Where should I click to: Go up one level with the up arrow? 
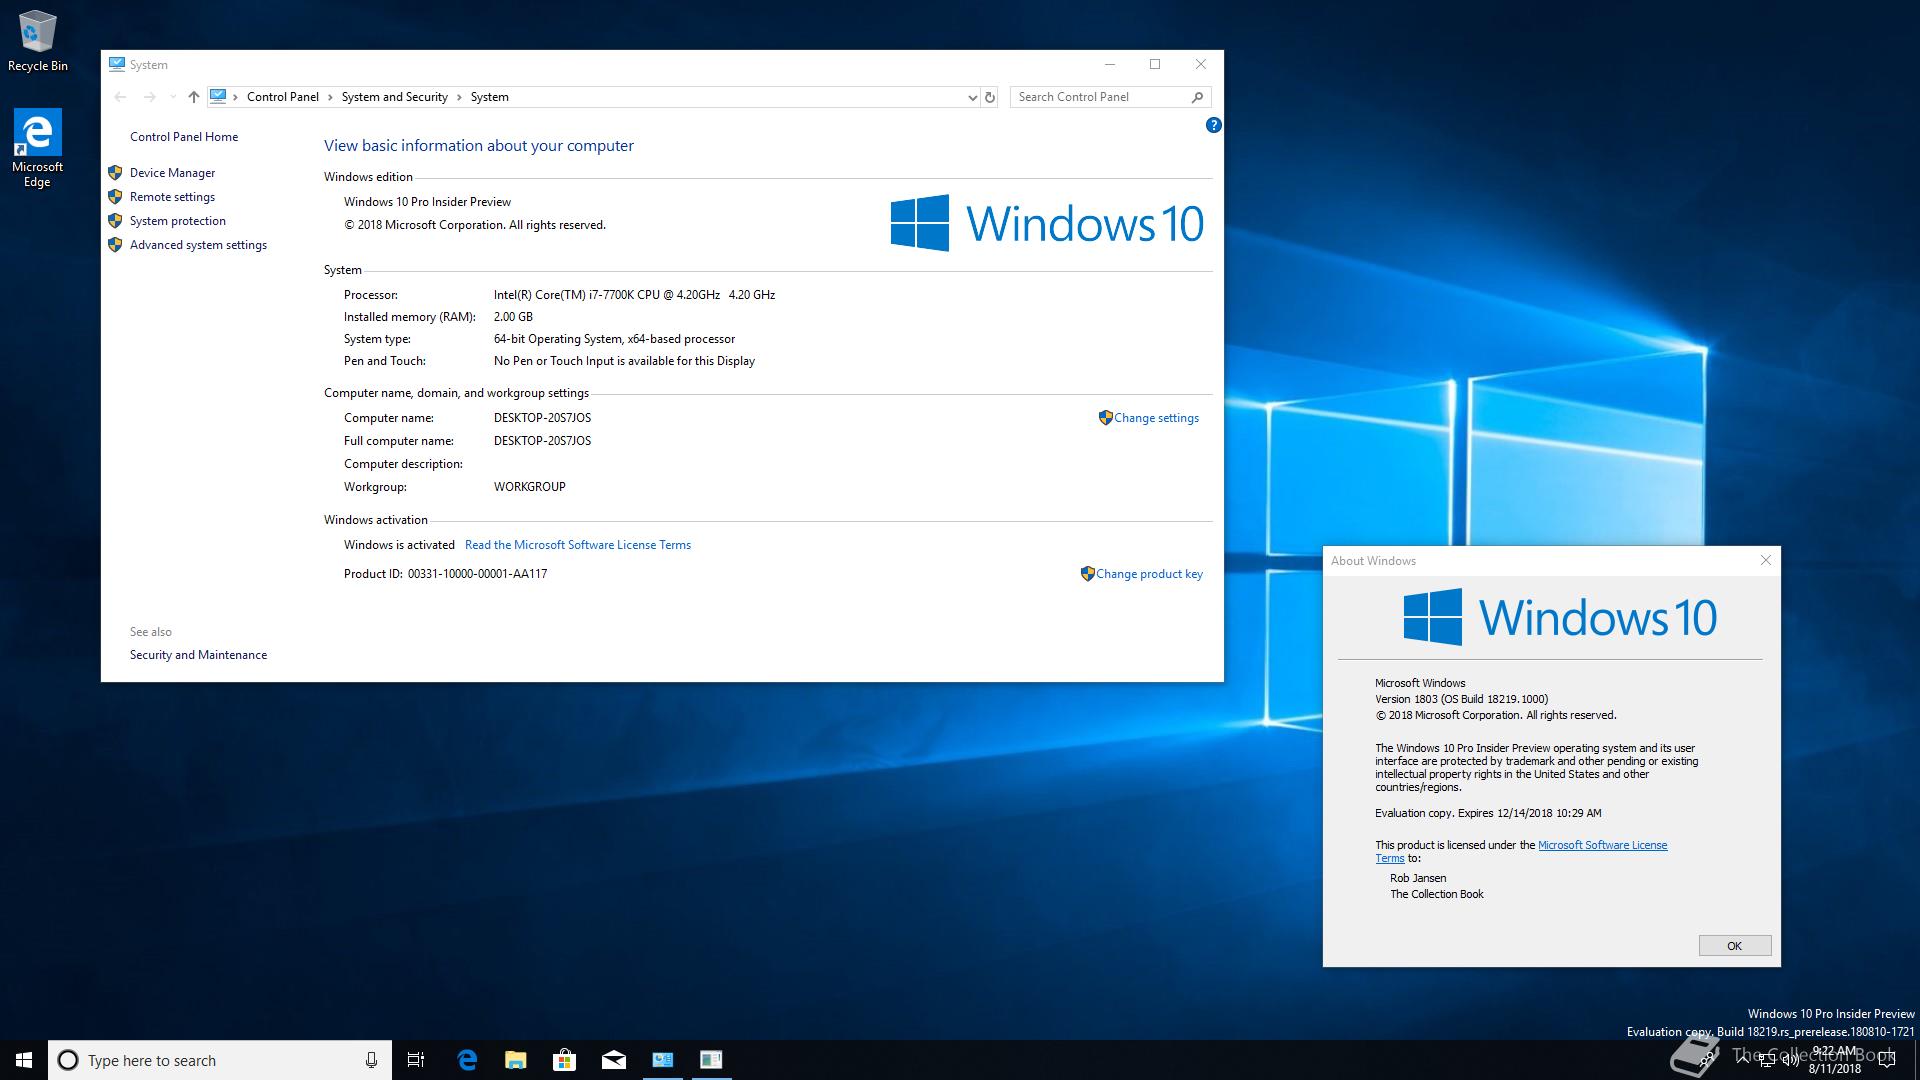[194, 97]
